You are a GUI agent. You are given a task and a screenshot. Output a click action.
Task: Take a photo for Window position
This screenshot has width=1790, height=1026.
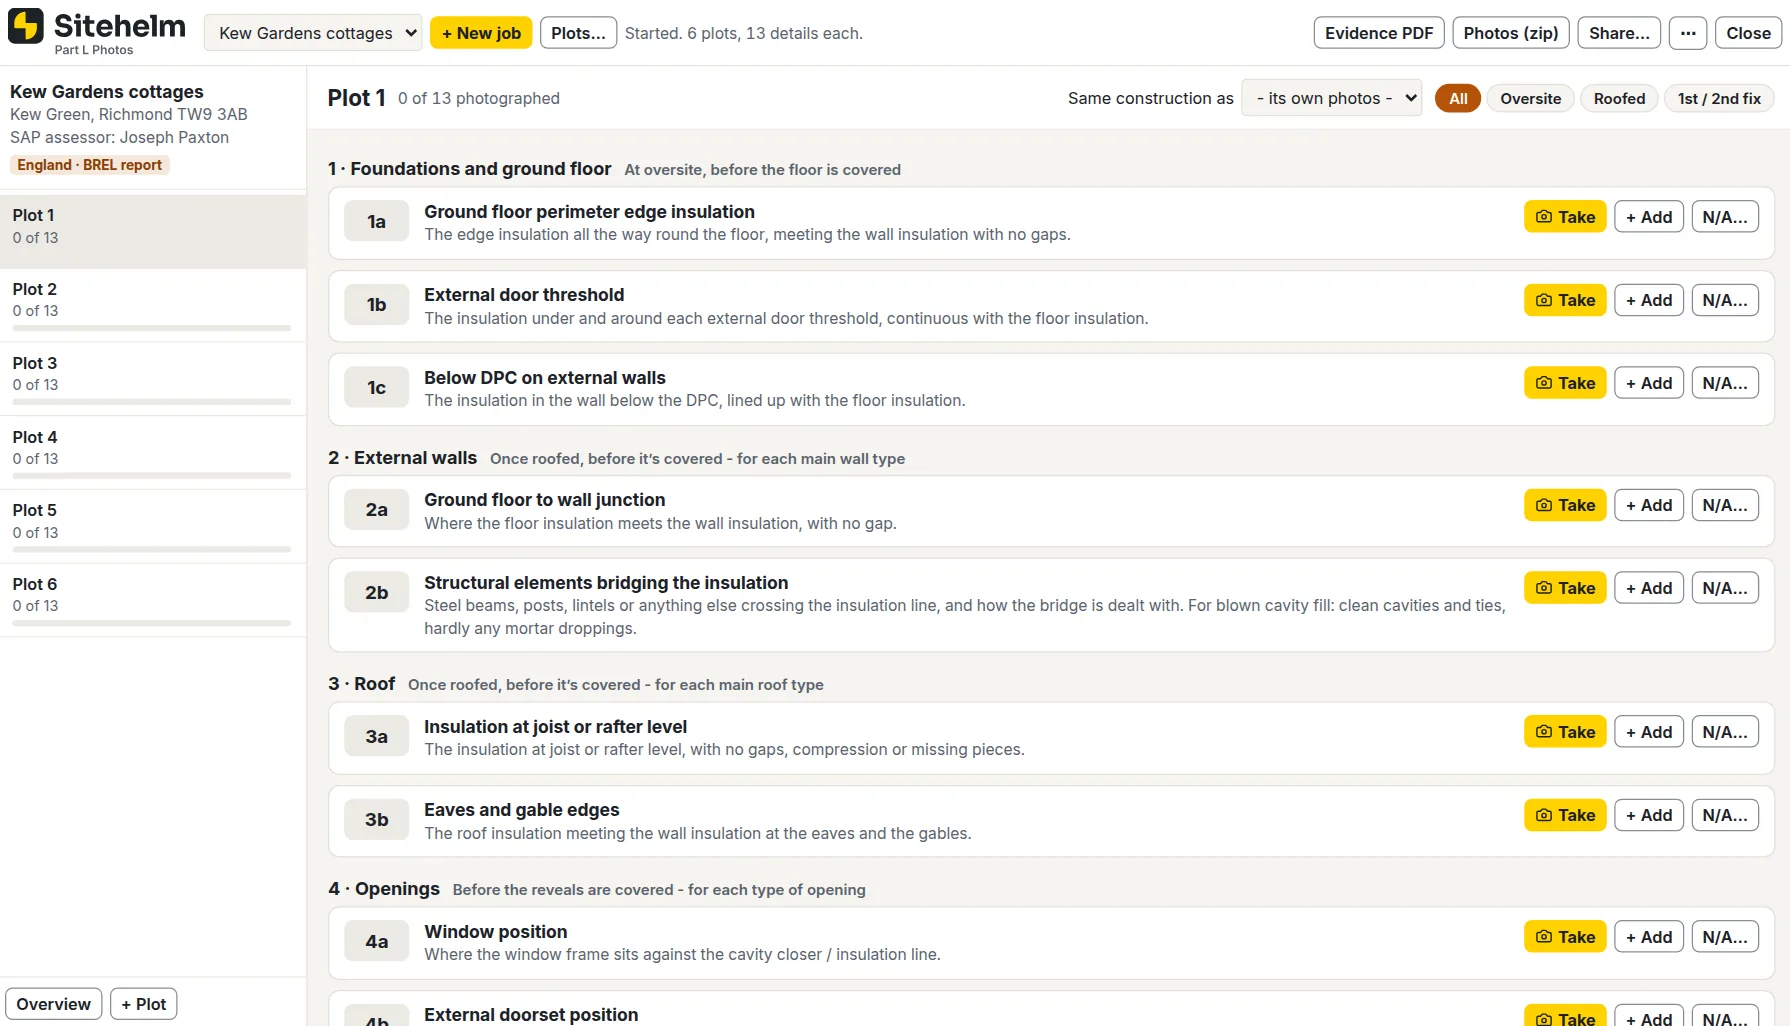[1565, 937]
